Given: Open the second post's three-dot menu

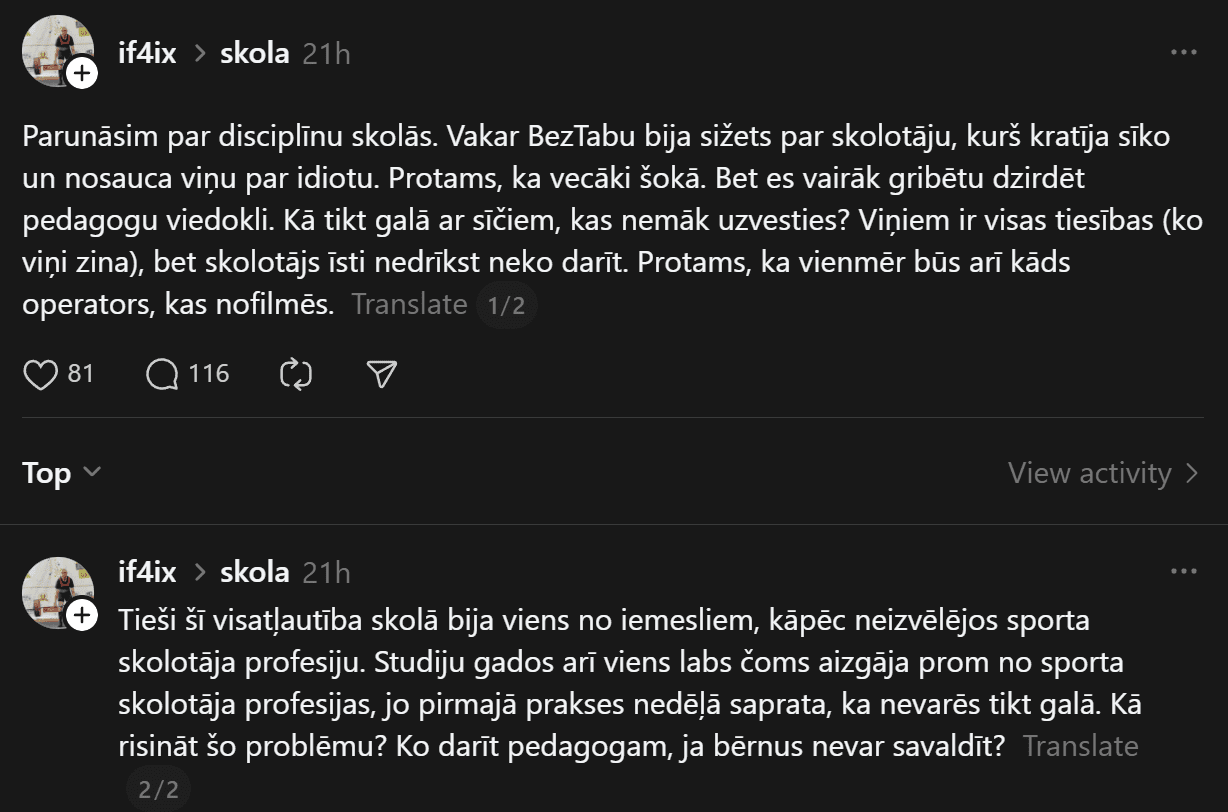Looking at the screenshot, I should pyautogui.click(x=1183, y=572).
